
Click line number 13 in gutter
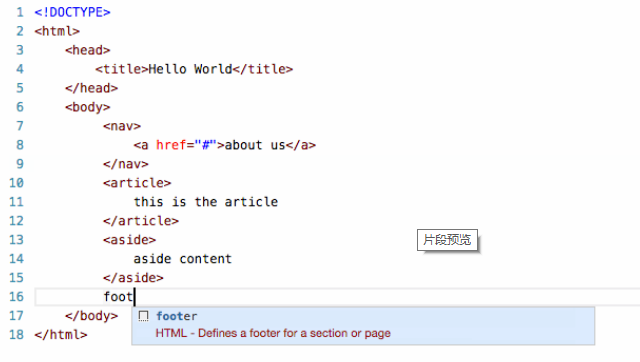[16, 240]
